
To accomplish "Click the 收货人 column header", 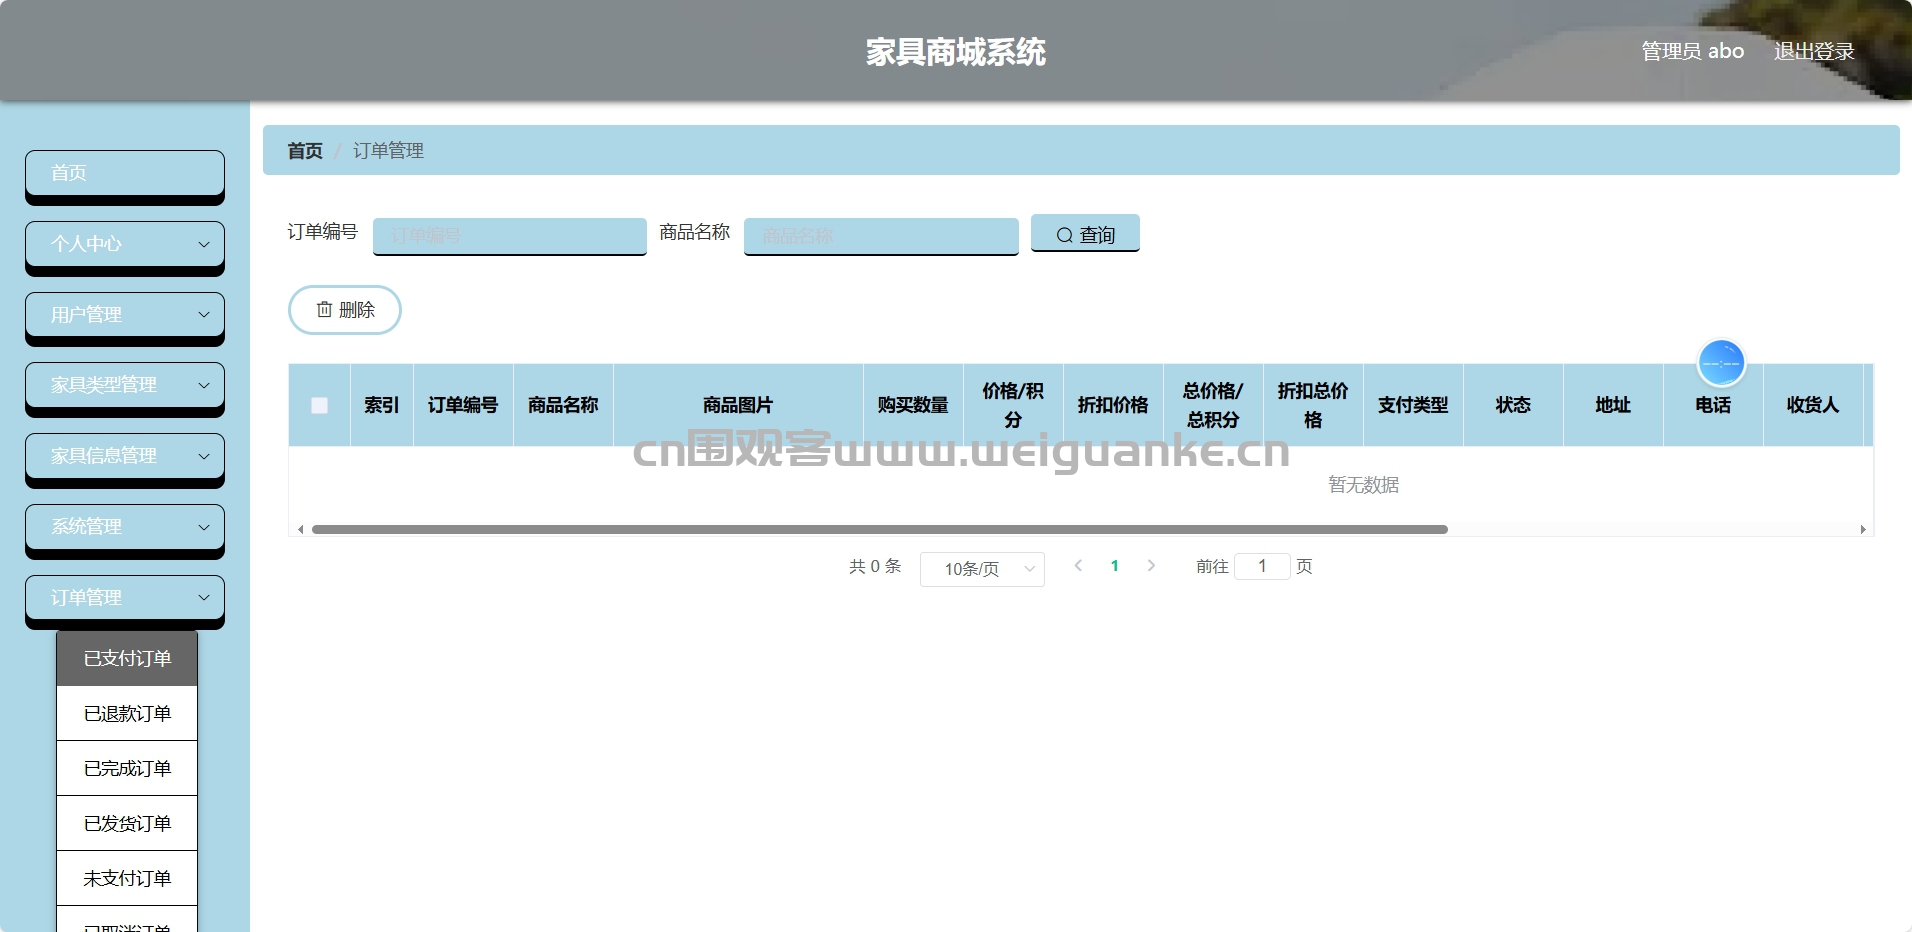I will 1813,405.
